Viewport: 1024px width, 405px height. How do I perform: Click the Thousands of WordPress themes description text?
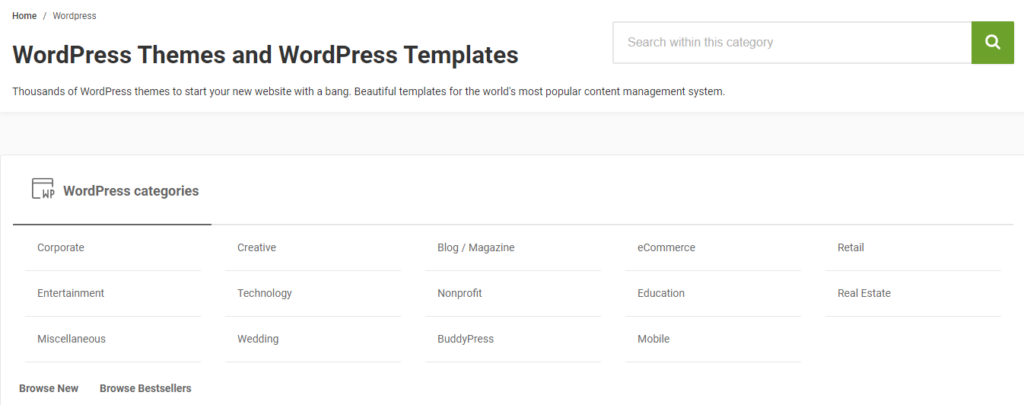pyautogui.click(x=369, y=91)
